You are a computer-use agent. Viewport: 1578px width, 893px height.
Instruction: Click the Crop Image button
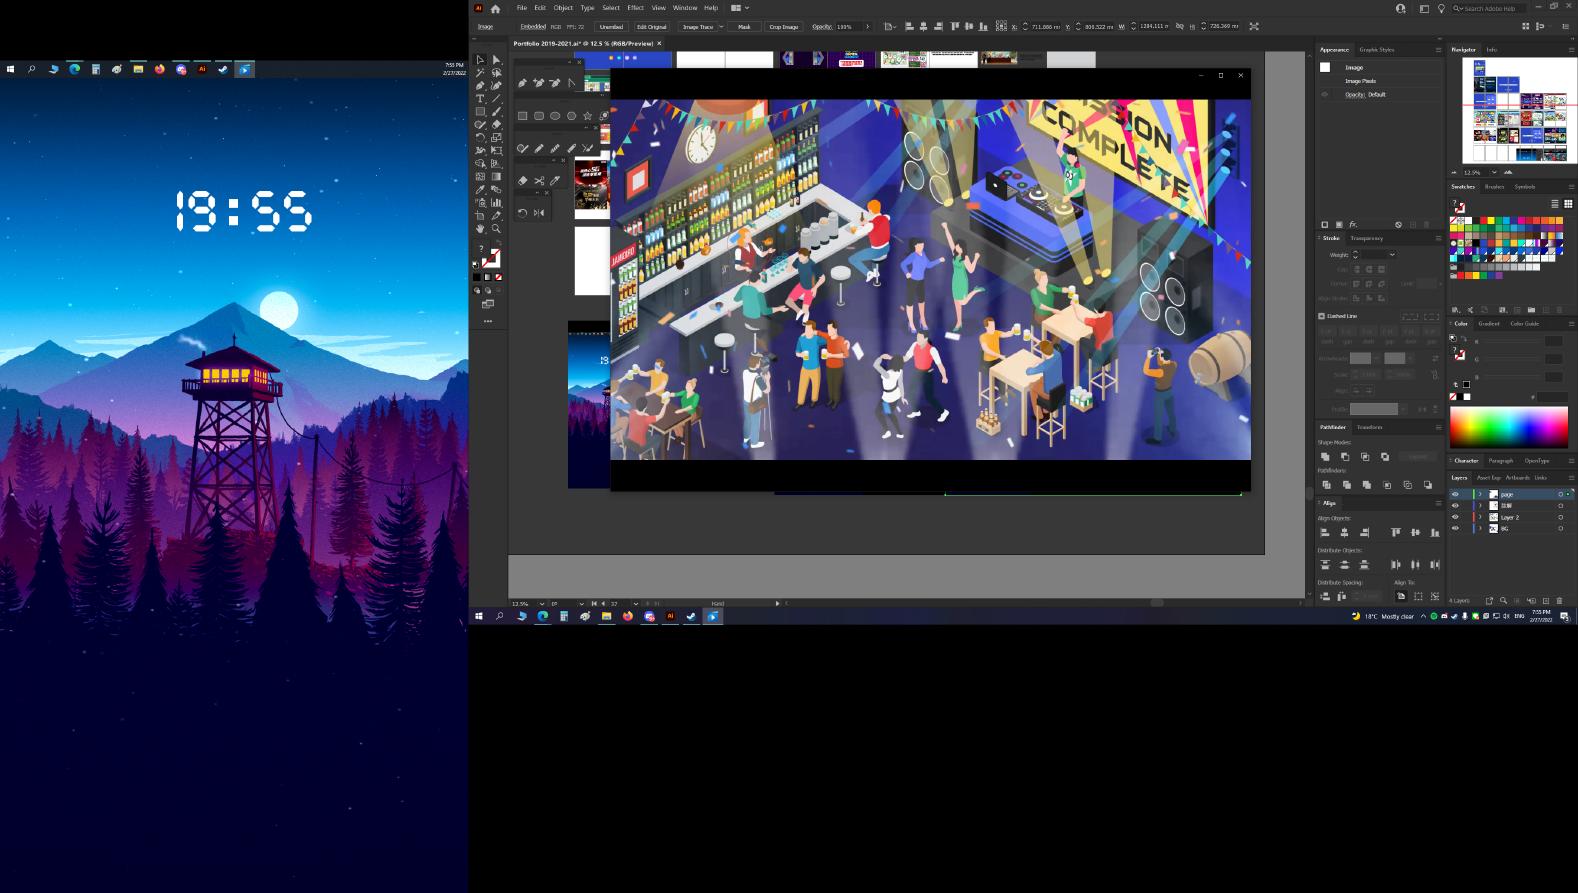click(x=784, y=27)
